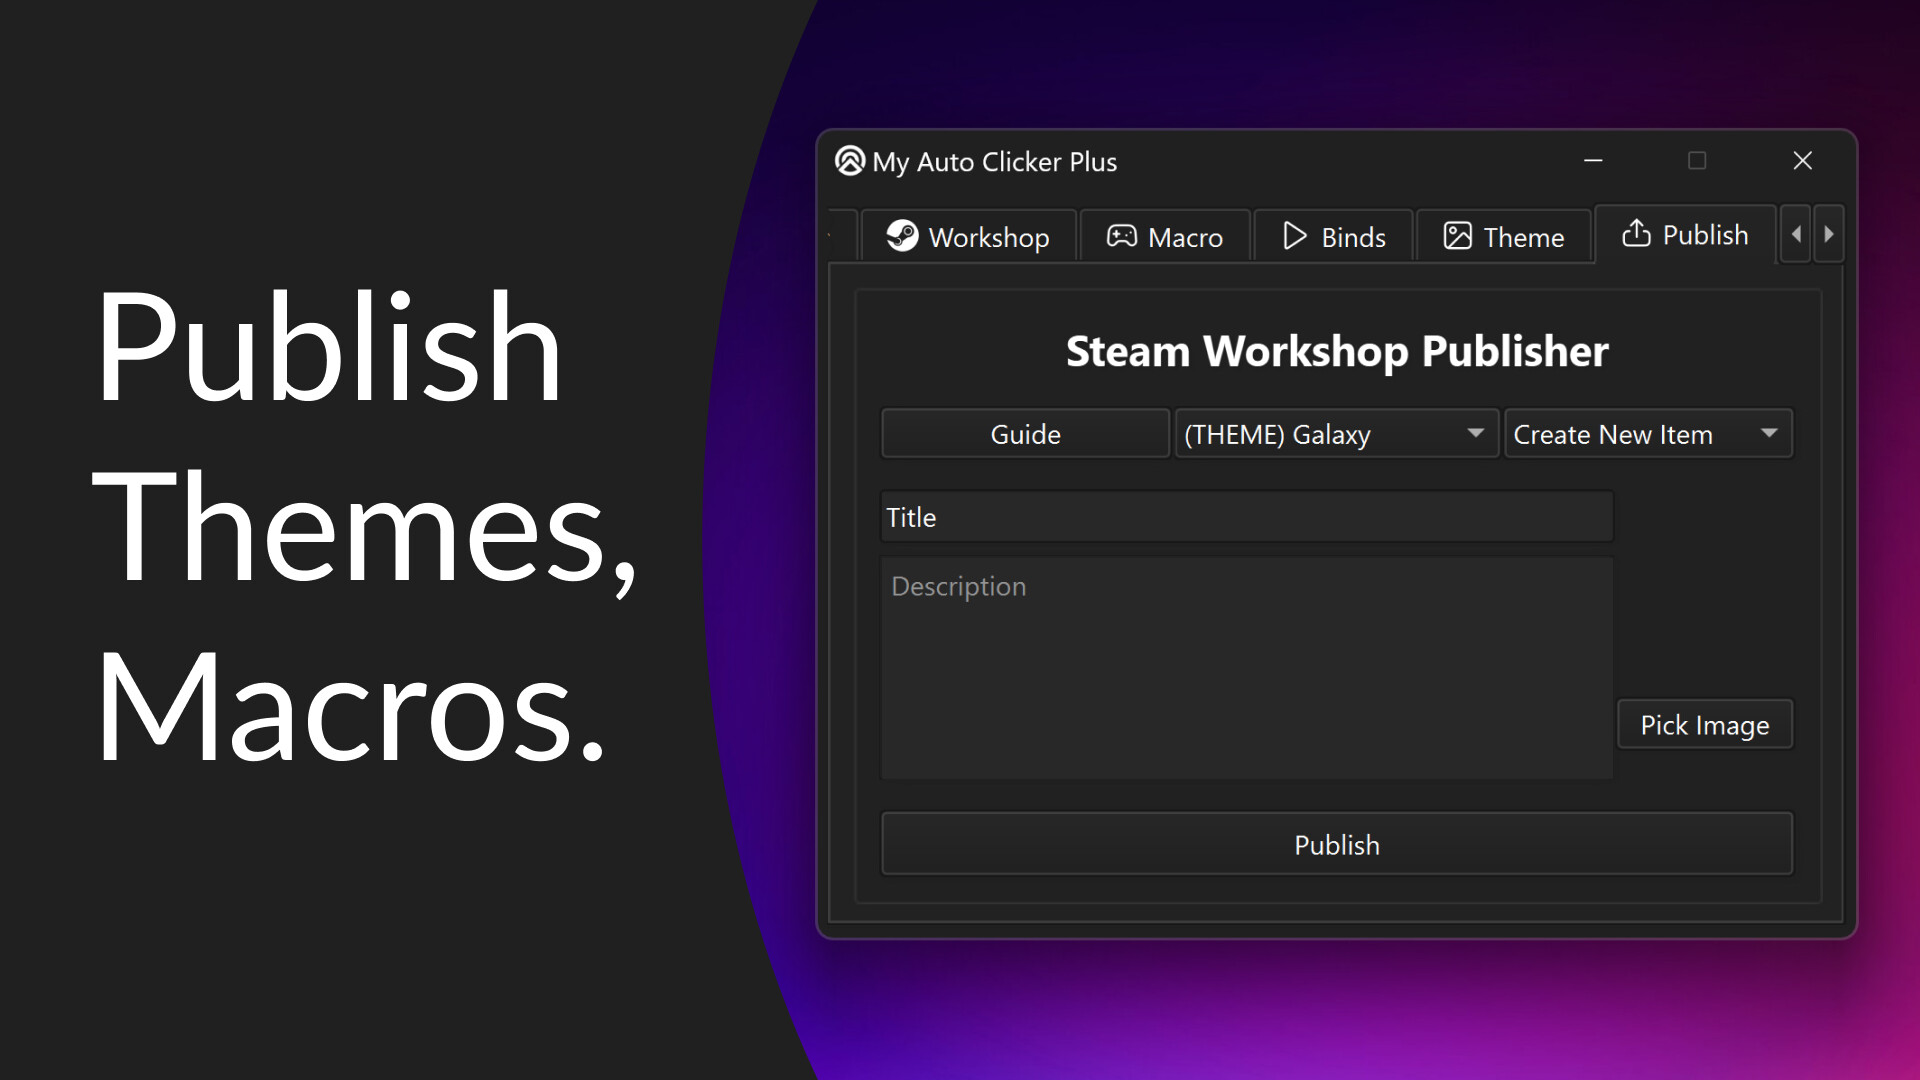Click the Pick Image button
The height and width of the screenshot is (1080, 1920).
click(1705, 725)
